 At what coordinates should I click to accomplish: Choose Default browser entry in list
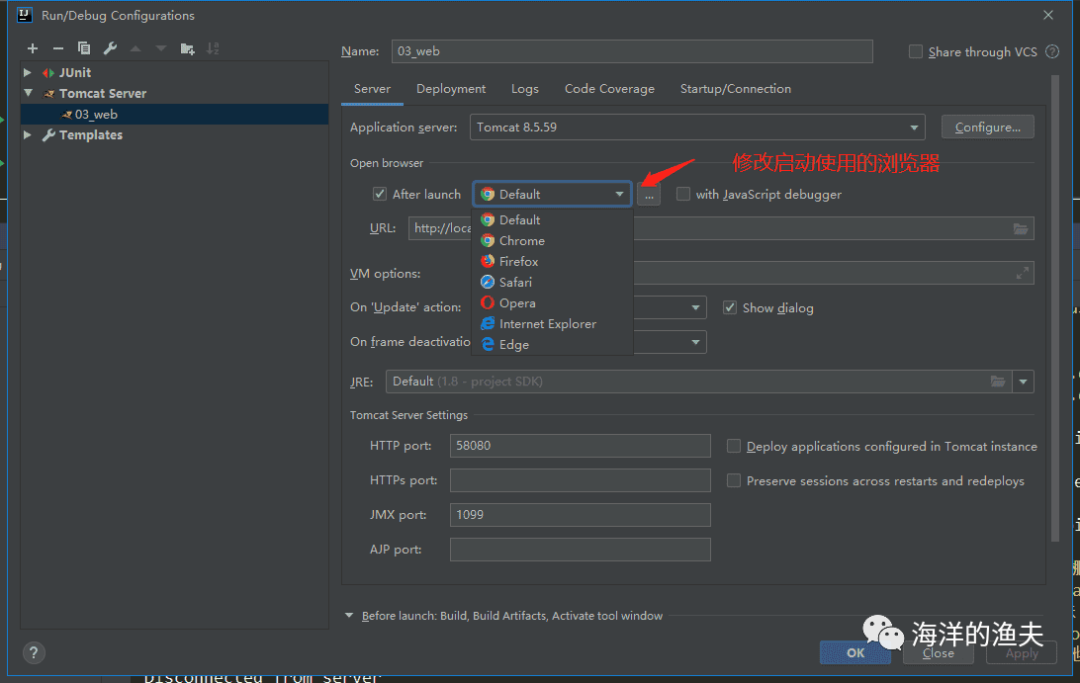pos(552,220)
